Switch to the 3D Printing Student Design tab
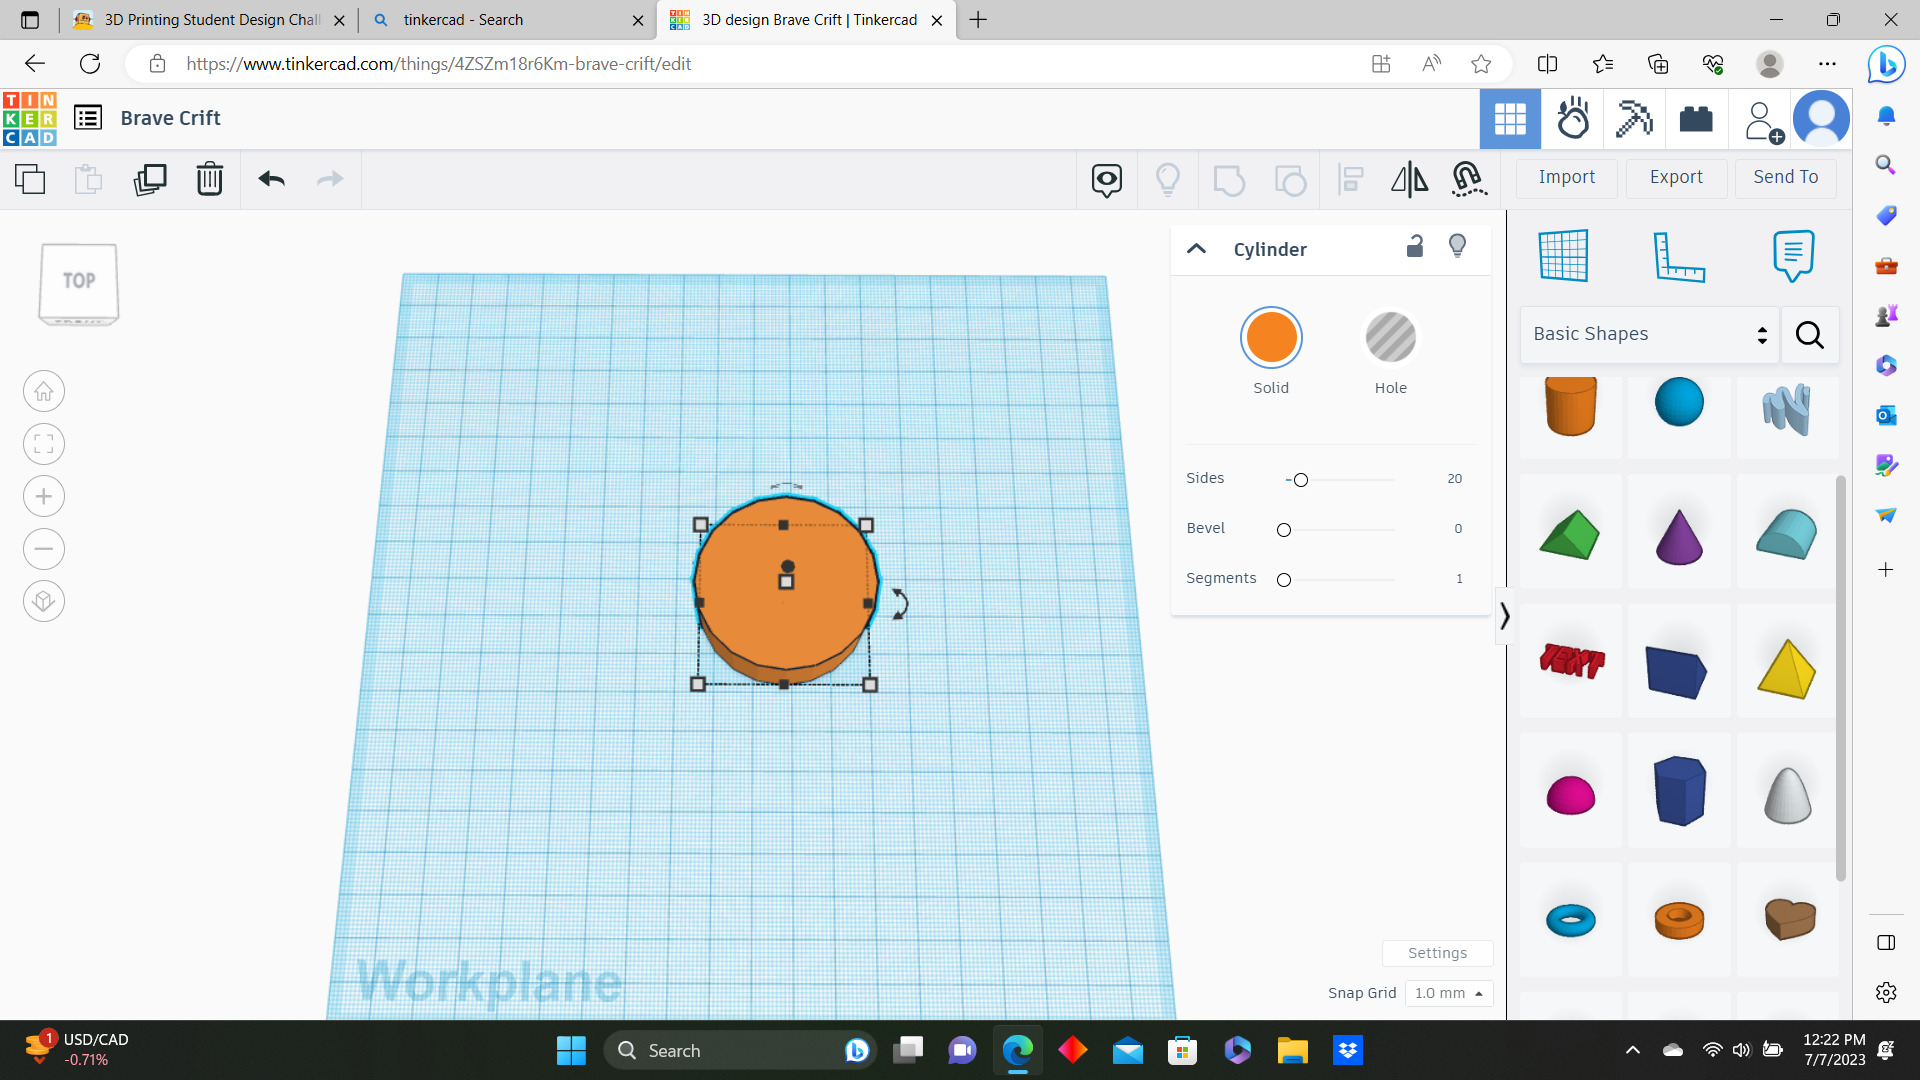 [200, 20]
